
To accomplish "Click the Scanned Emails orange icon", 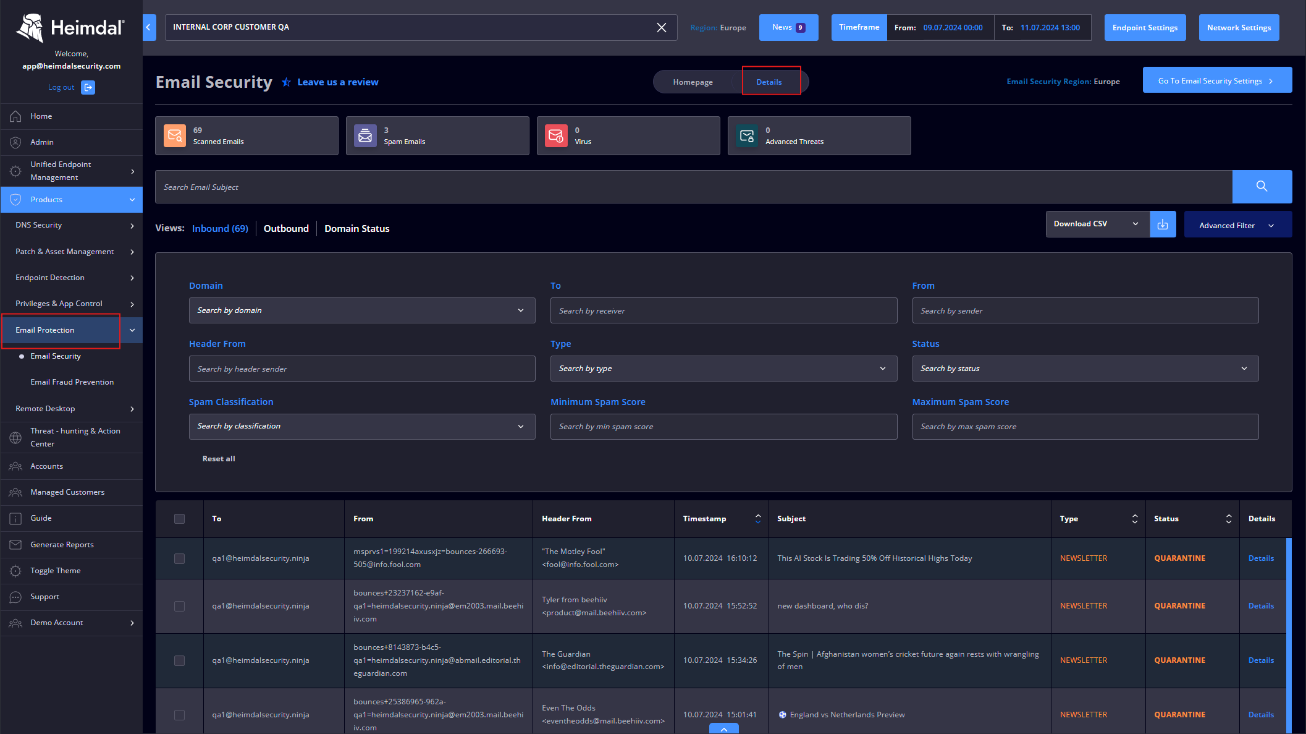I will click(175, 136).
